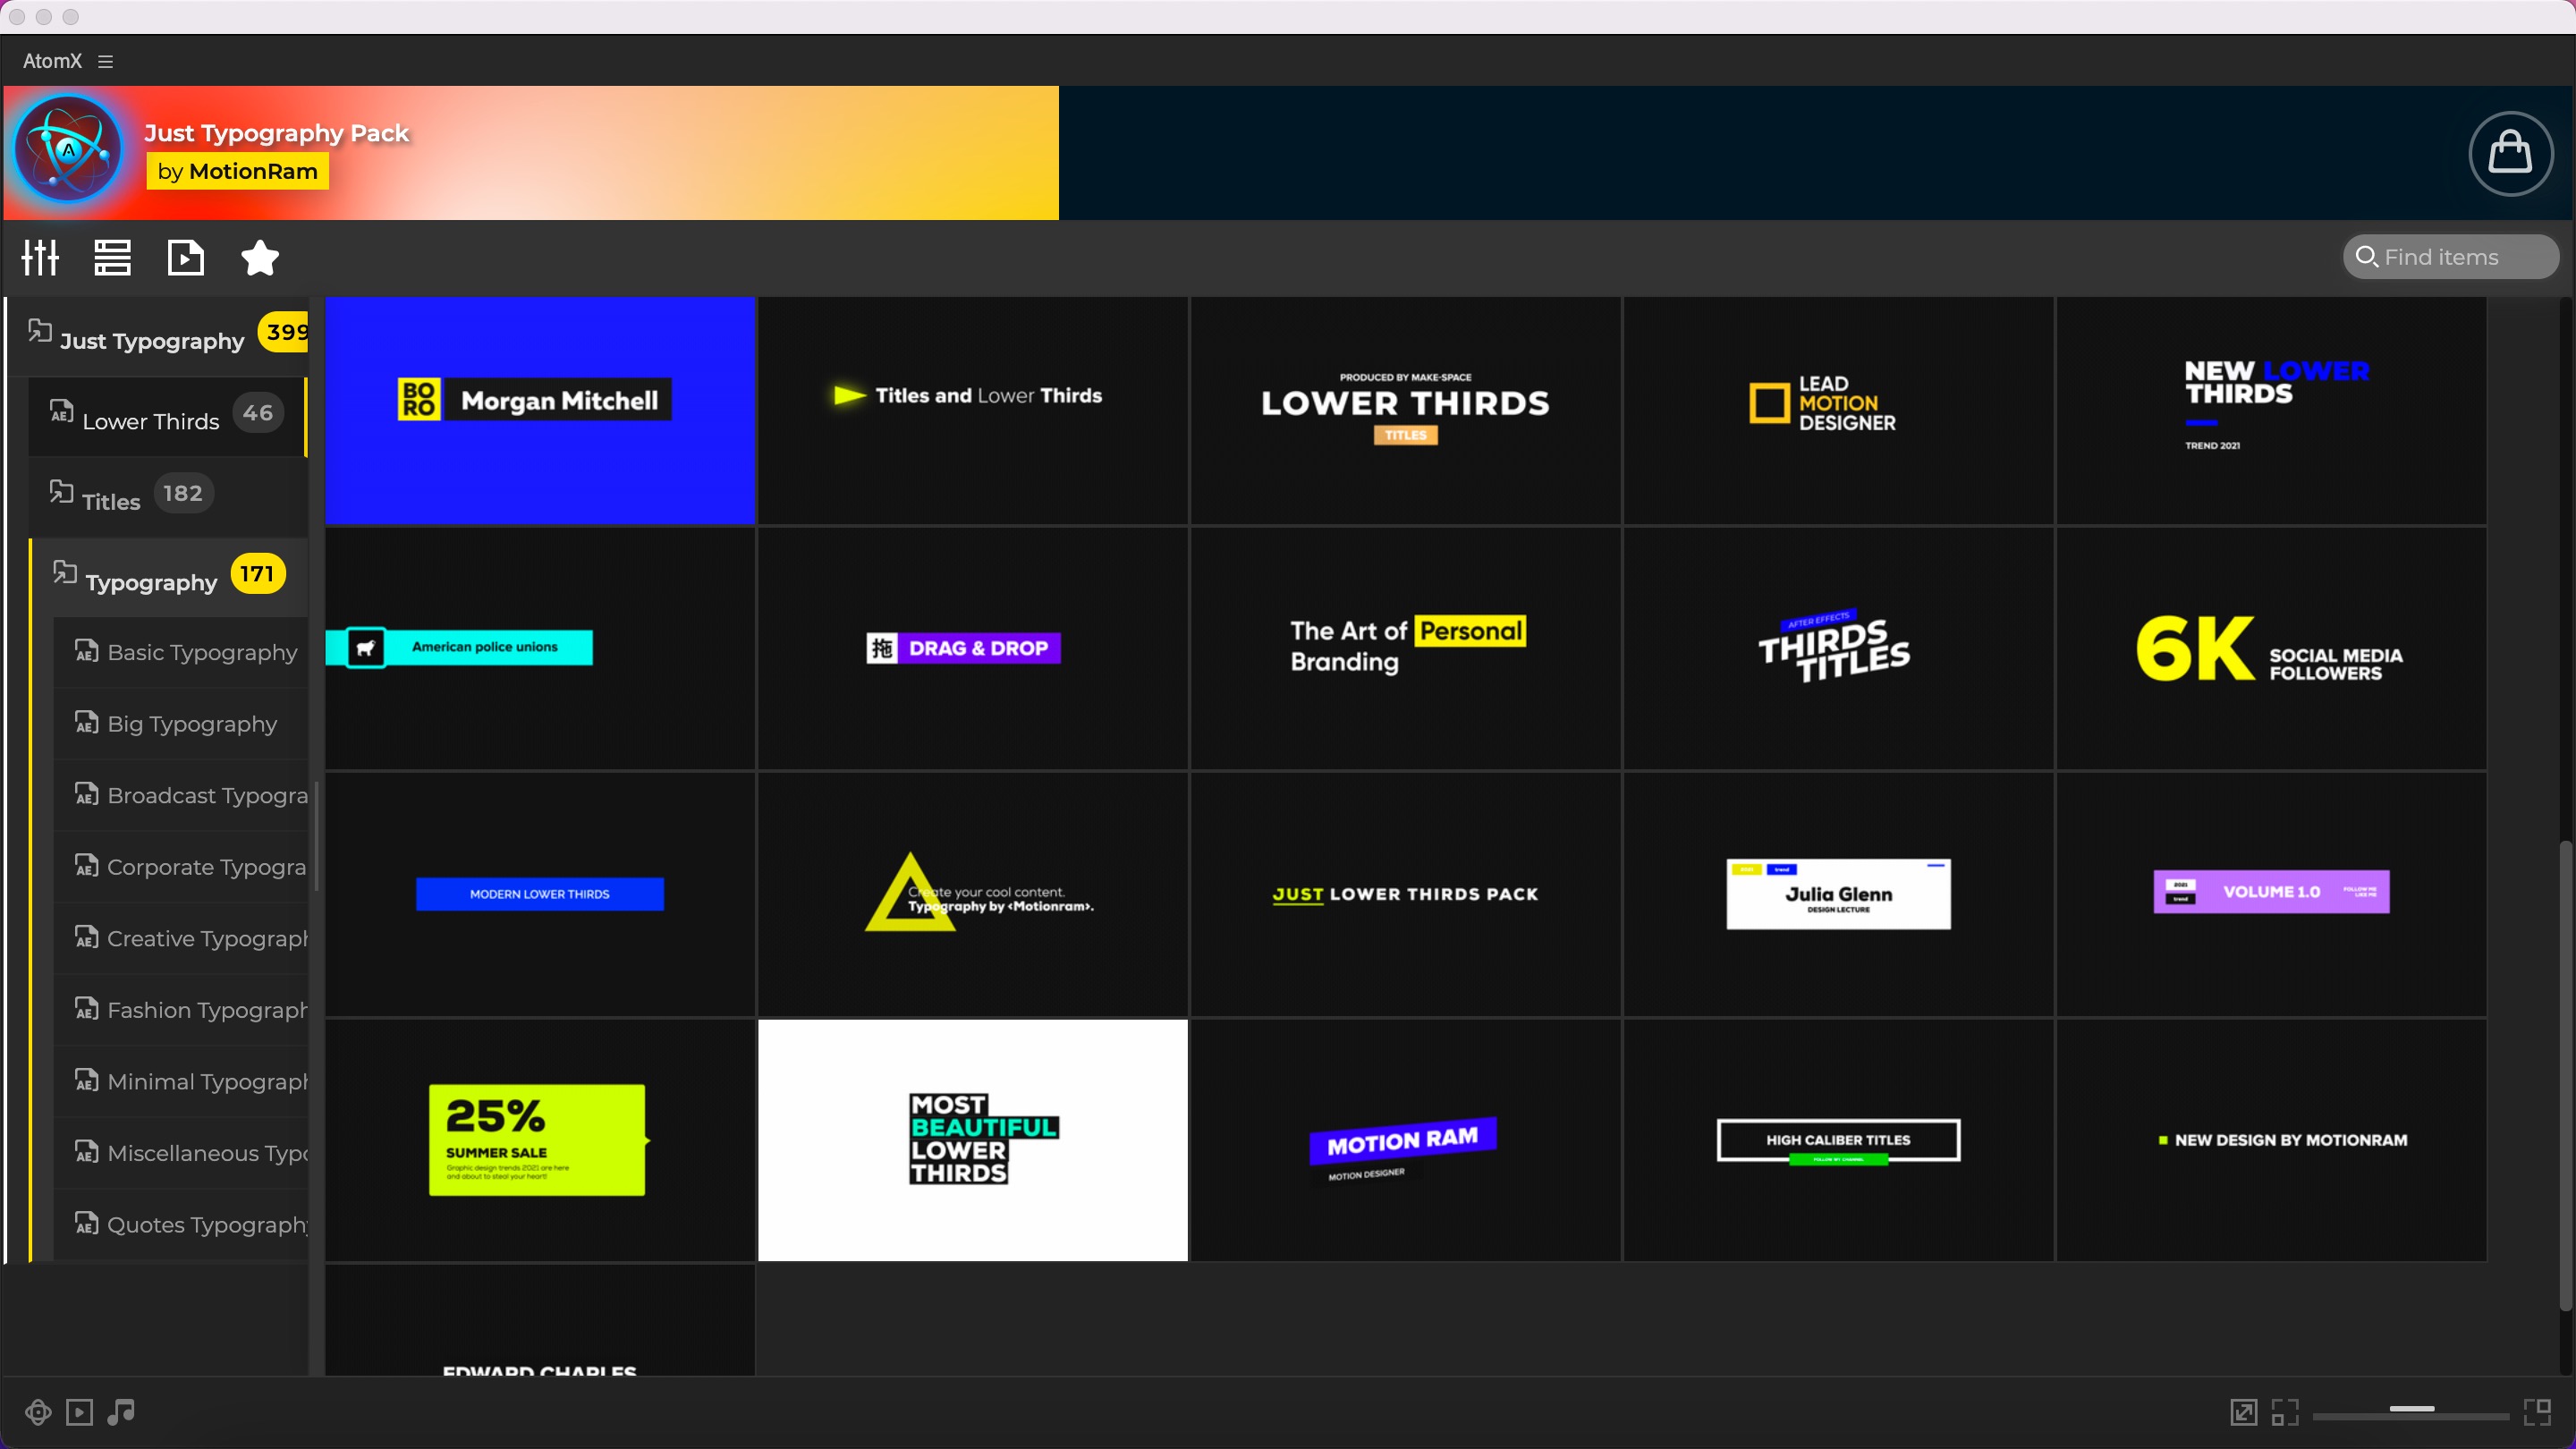
Task: Click the smallest thumbnail size icon
Action: [x=2284, y=1411]
